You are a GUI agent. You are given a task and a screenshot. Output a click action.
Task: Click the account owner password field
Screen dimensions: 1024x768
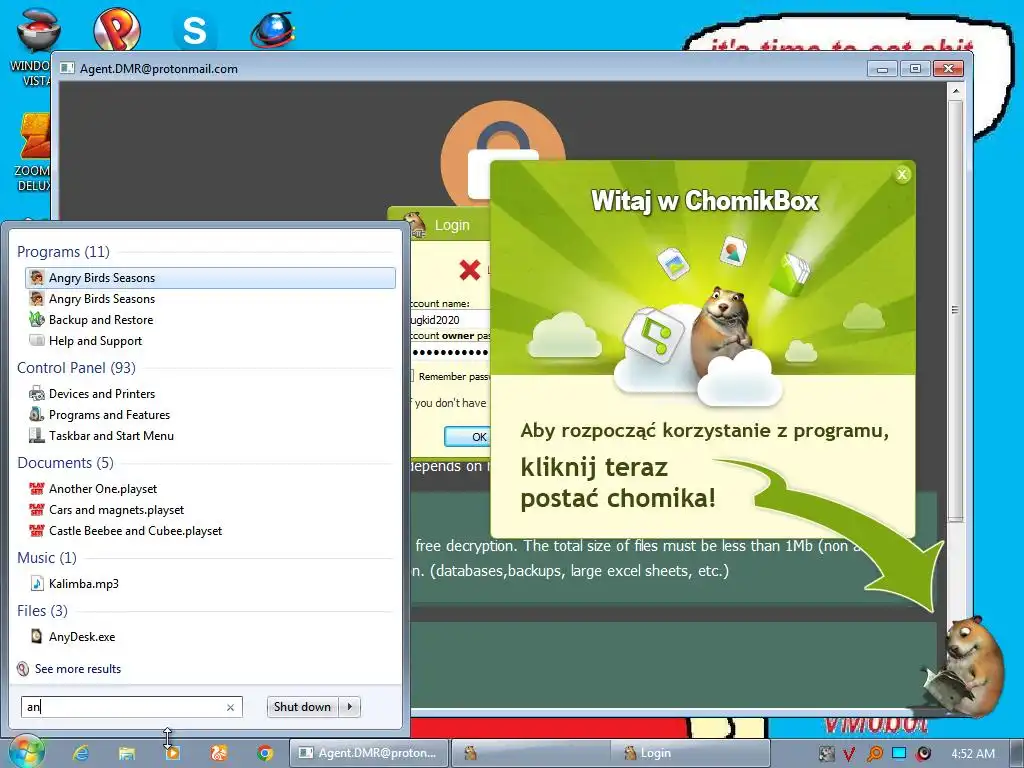point(449,352)
